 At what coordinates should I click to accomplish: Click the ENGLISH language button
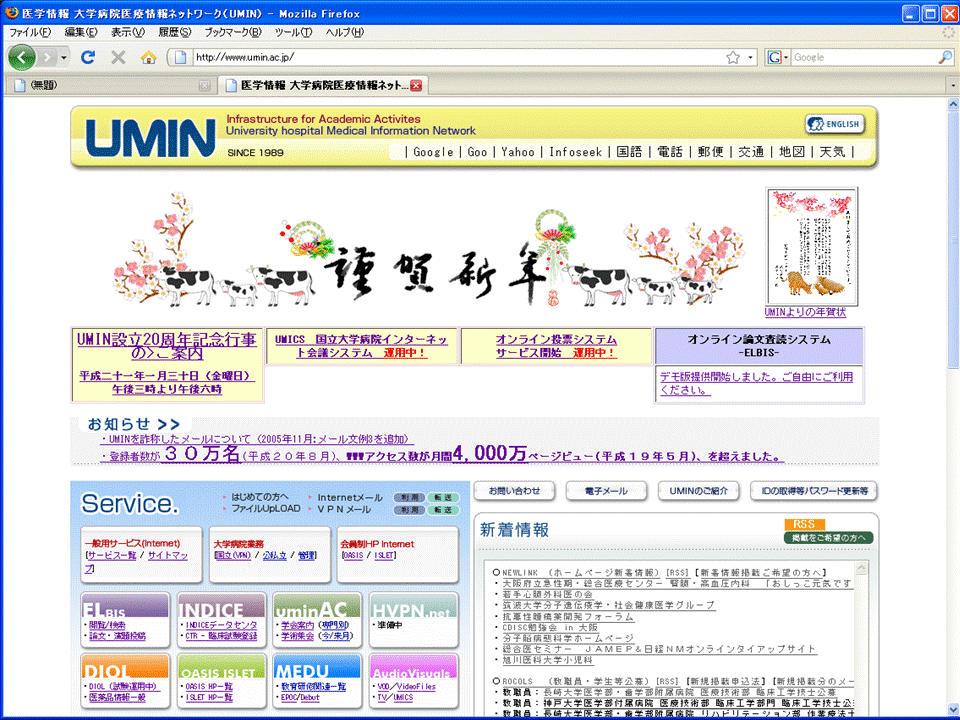834,124
